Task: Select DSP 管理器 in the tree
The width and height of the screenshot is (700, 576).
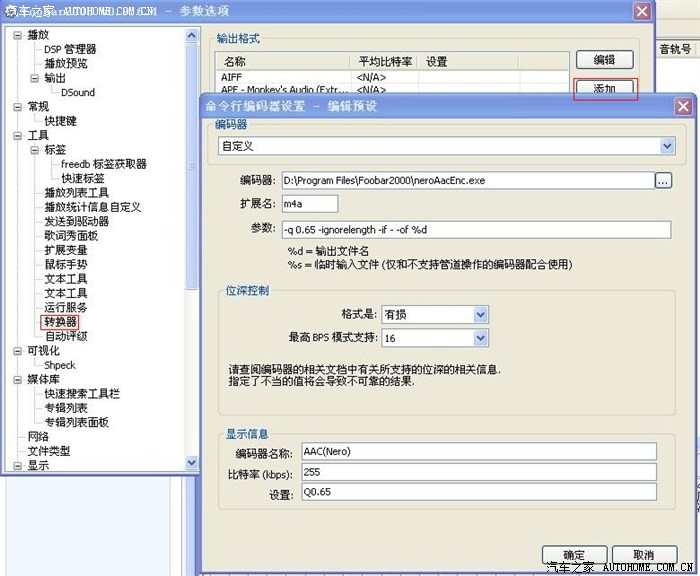Action: 70,50
